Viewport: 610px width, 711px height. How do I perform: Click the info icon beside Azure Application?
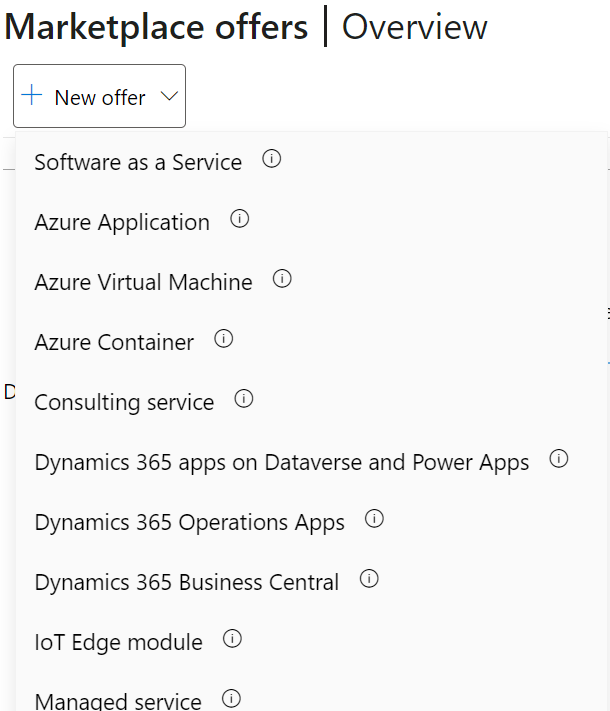click(239, 219)
